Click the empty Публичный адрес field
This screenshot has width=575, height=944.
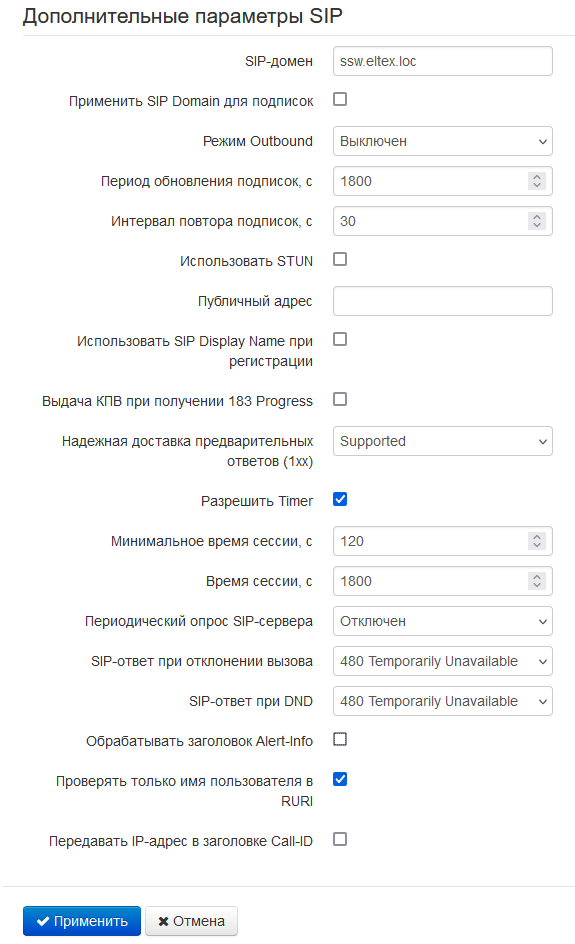(x=443, y=301)
